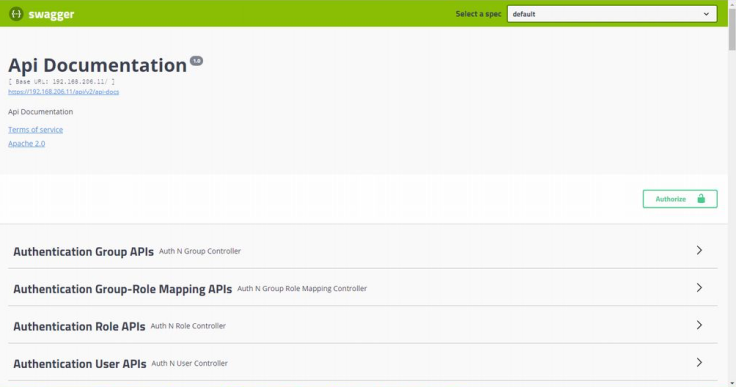
Task: Click the scrollbar down arrow
Action: tap(732, 383)
